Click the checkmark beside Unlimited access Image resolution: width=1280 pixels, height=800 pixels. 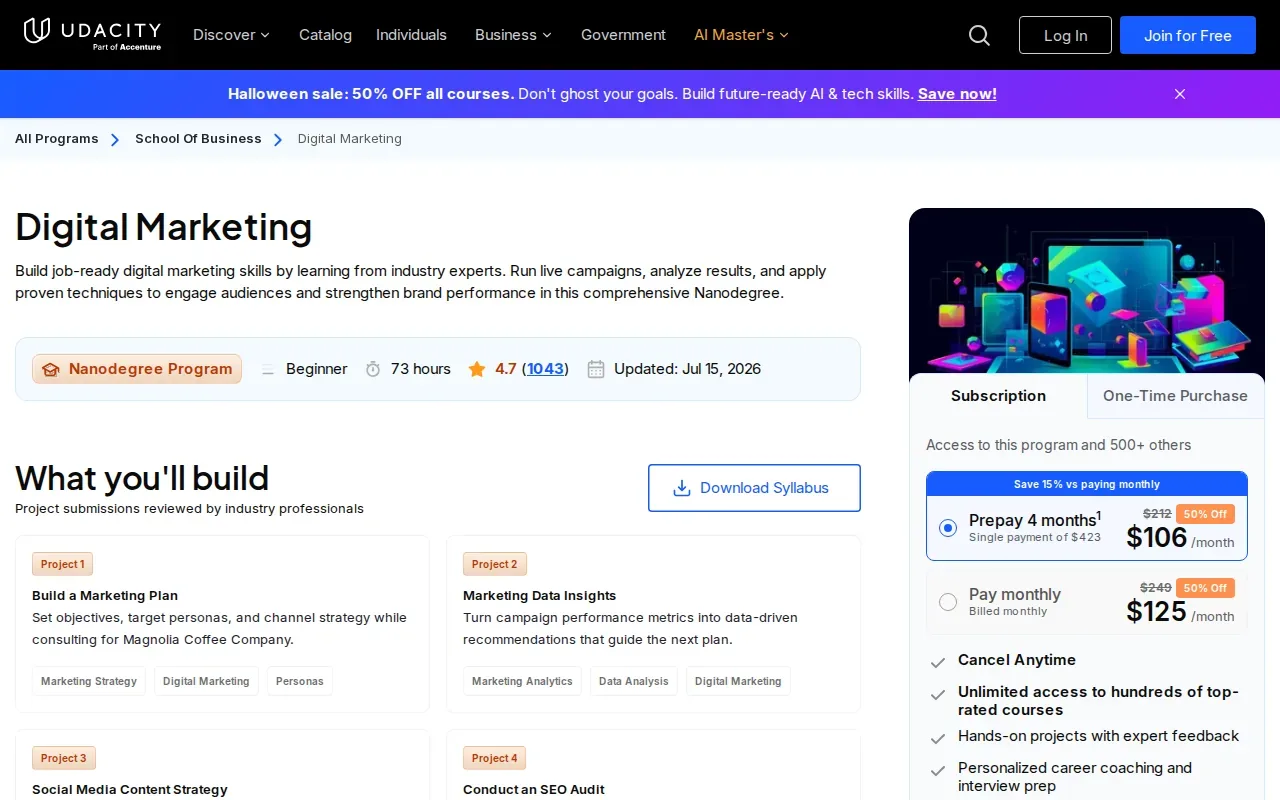click(x=938, y=695)
